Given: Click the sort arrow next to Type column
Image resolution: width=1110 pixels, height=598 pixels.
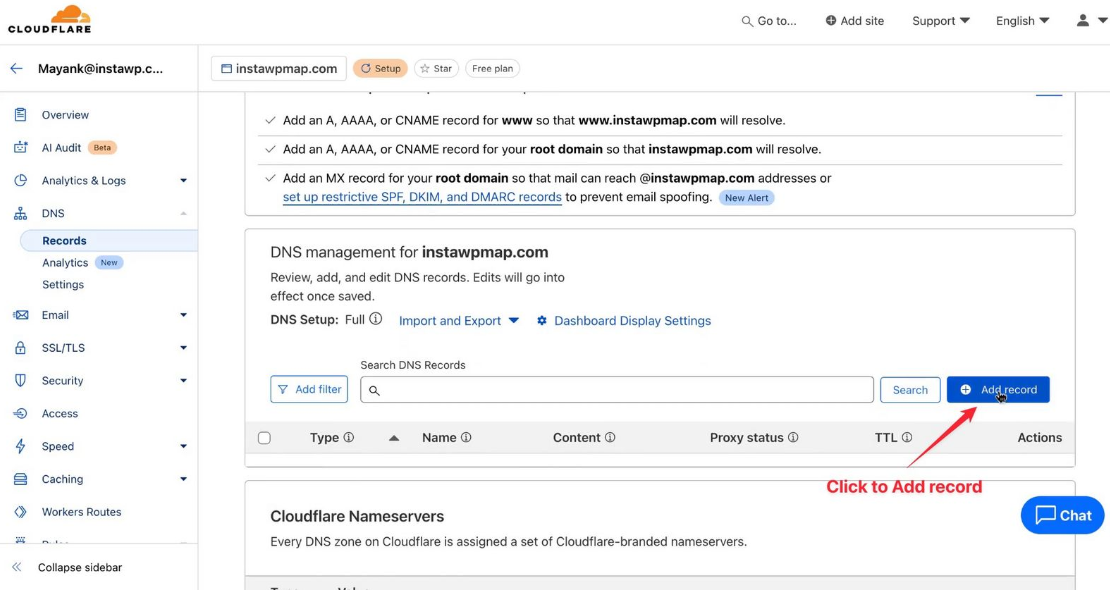Looking at the screenshot, I should pyautogui.click(x=394, y=438).
